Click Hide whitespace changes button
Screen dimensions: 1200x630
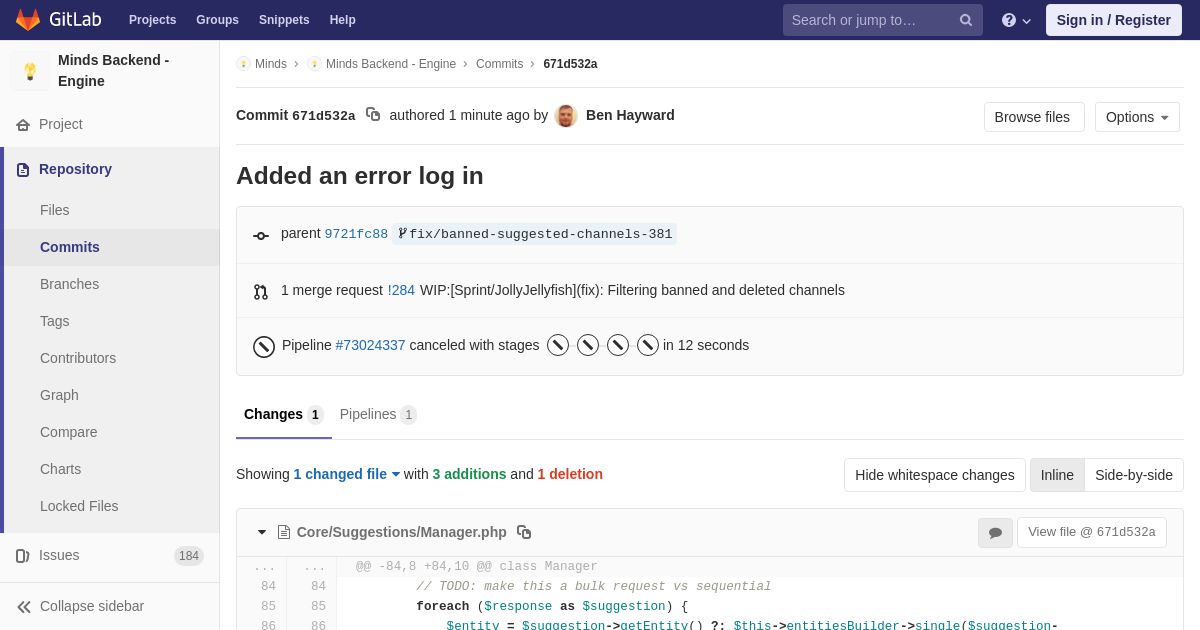(x=935, y=475)
